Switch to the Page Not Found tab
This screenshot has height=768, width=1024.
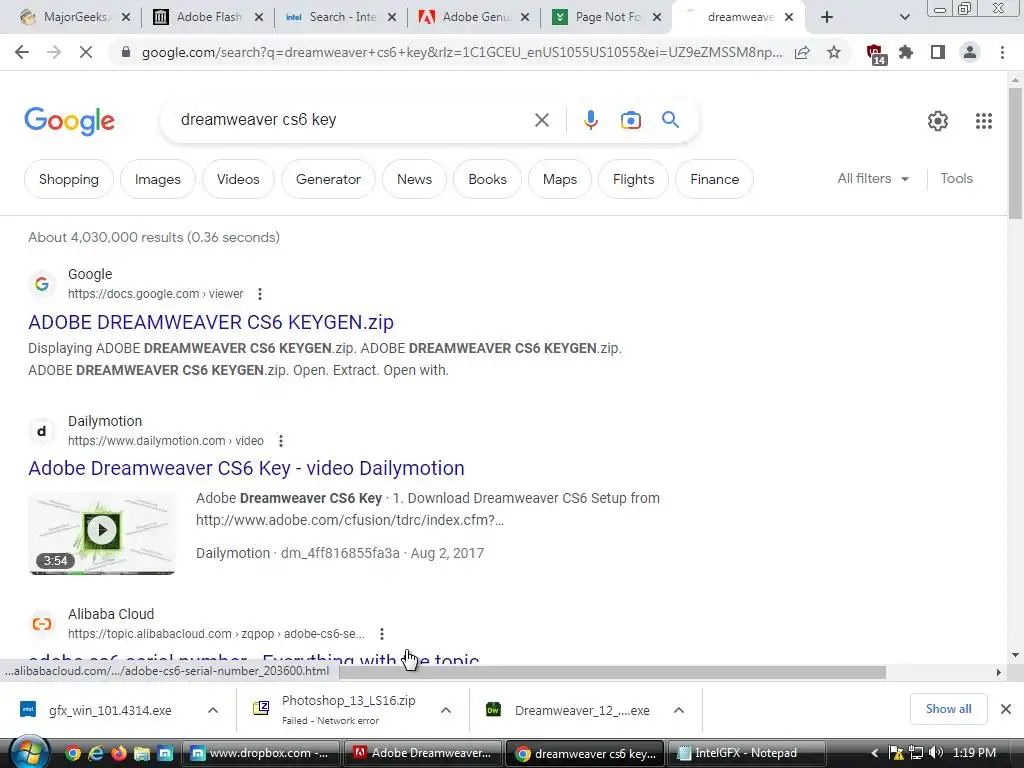click(x=607, y=17)
